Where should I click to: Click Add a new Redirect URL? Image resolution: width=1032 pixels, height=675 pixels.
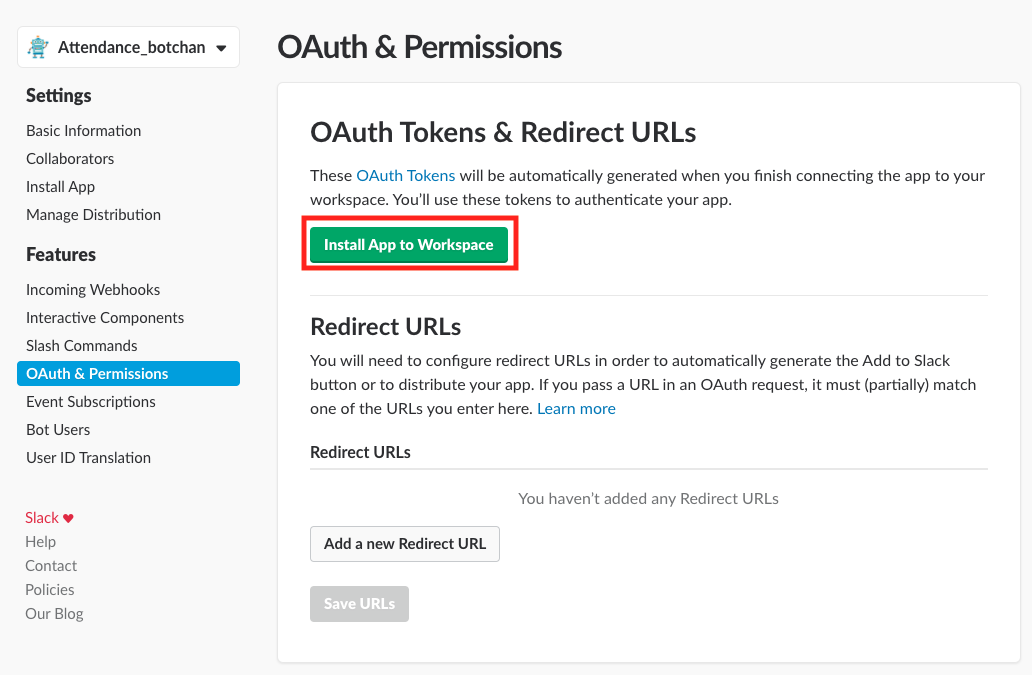(404, 544)
